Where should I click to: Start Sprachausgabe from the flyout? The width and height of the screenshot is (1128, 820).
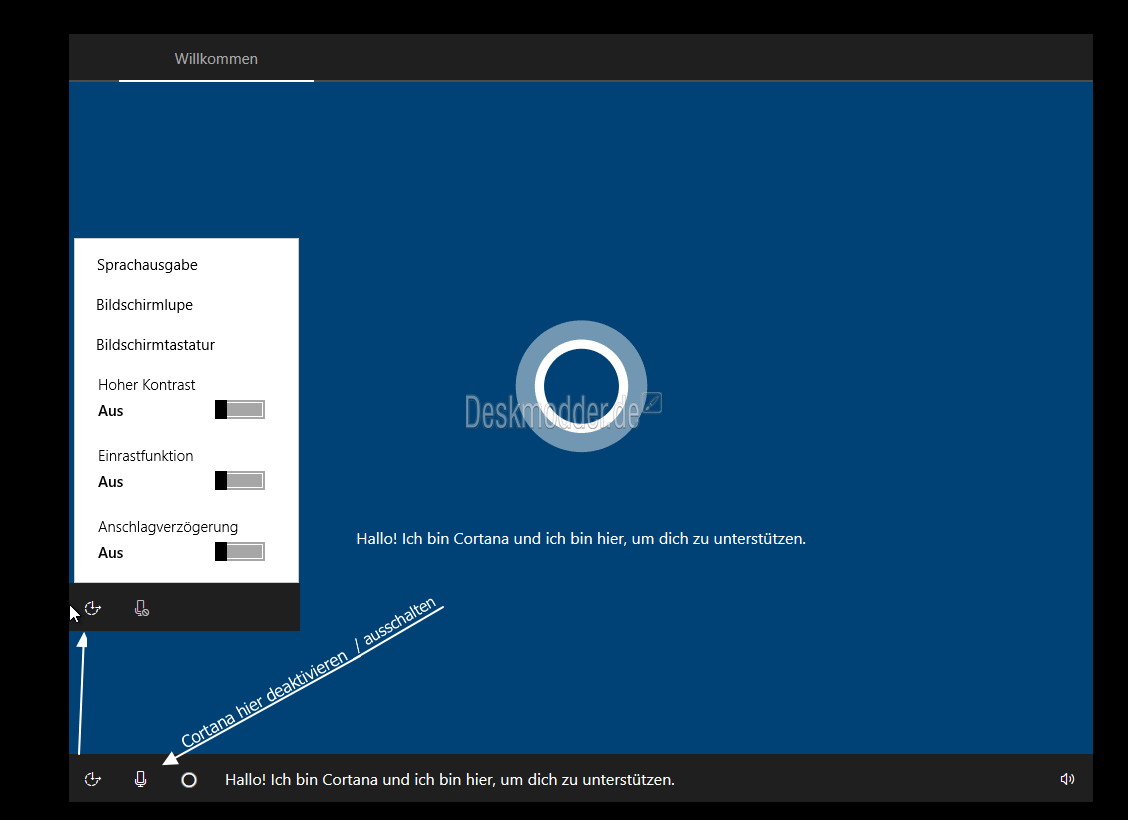[x=147, y=265]
